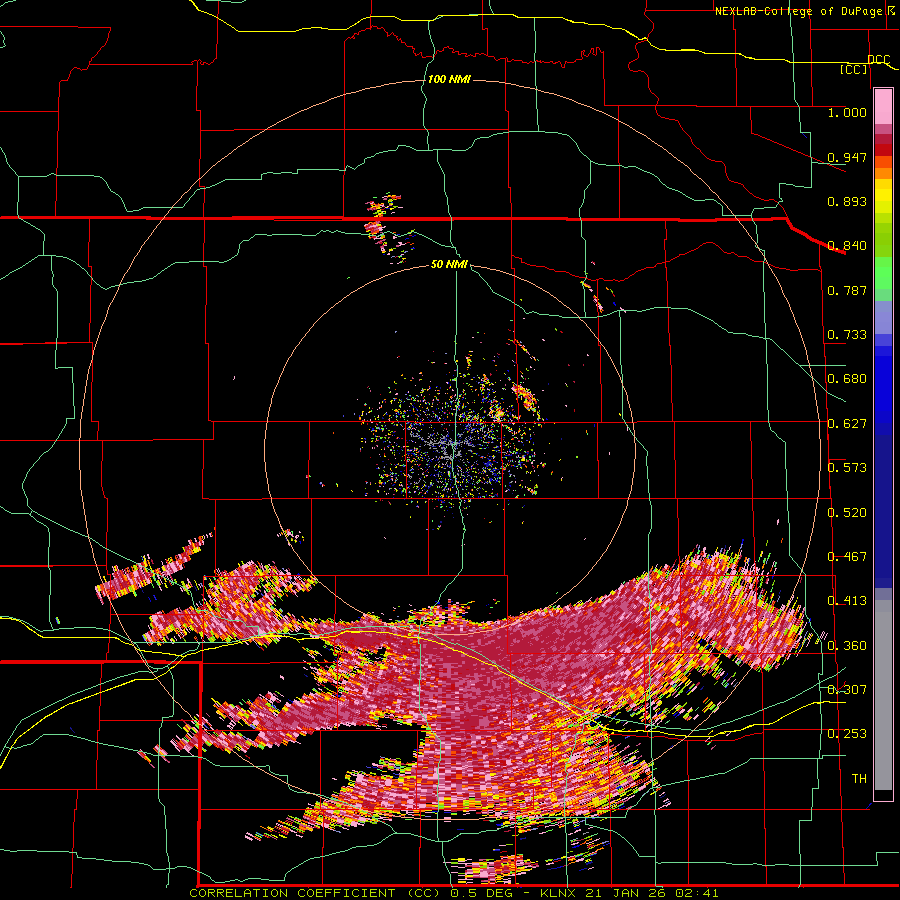
Task: Click the 0.893 scale value
Action: [847, 201]
